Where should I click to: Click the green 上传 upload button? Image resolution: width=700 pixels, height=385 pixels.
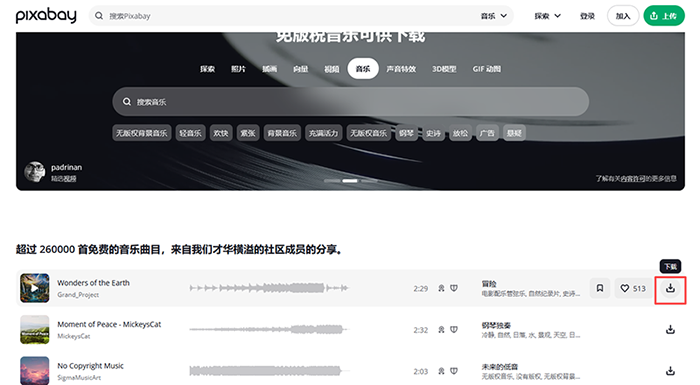coord(664,16)
